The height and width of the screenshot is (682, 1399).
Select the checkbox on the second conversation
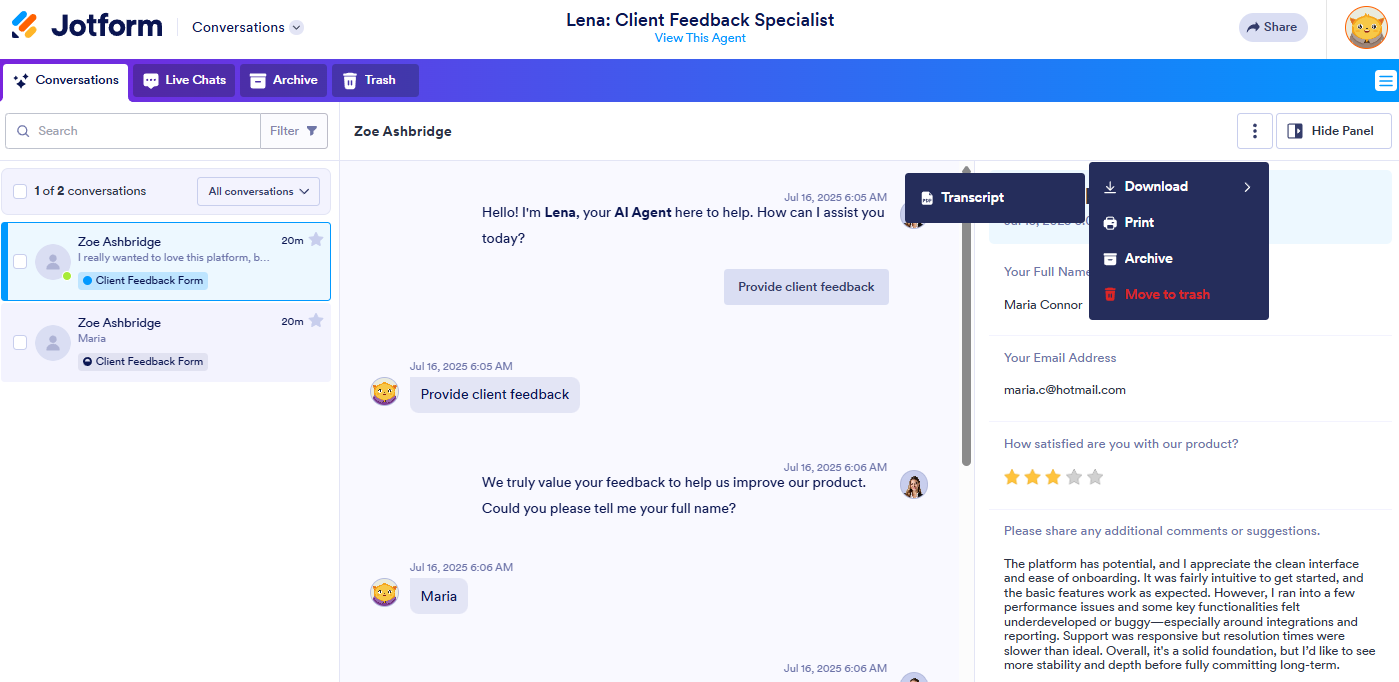19,340
